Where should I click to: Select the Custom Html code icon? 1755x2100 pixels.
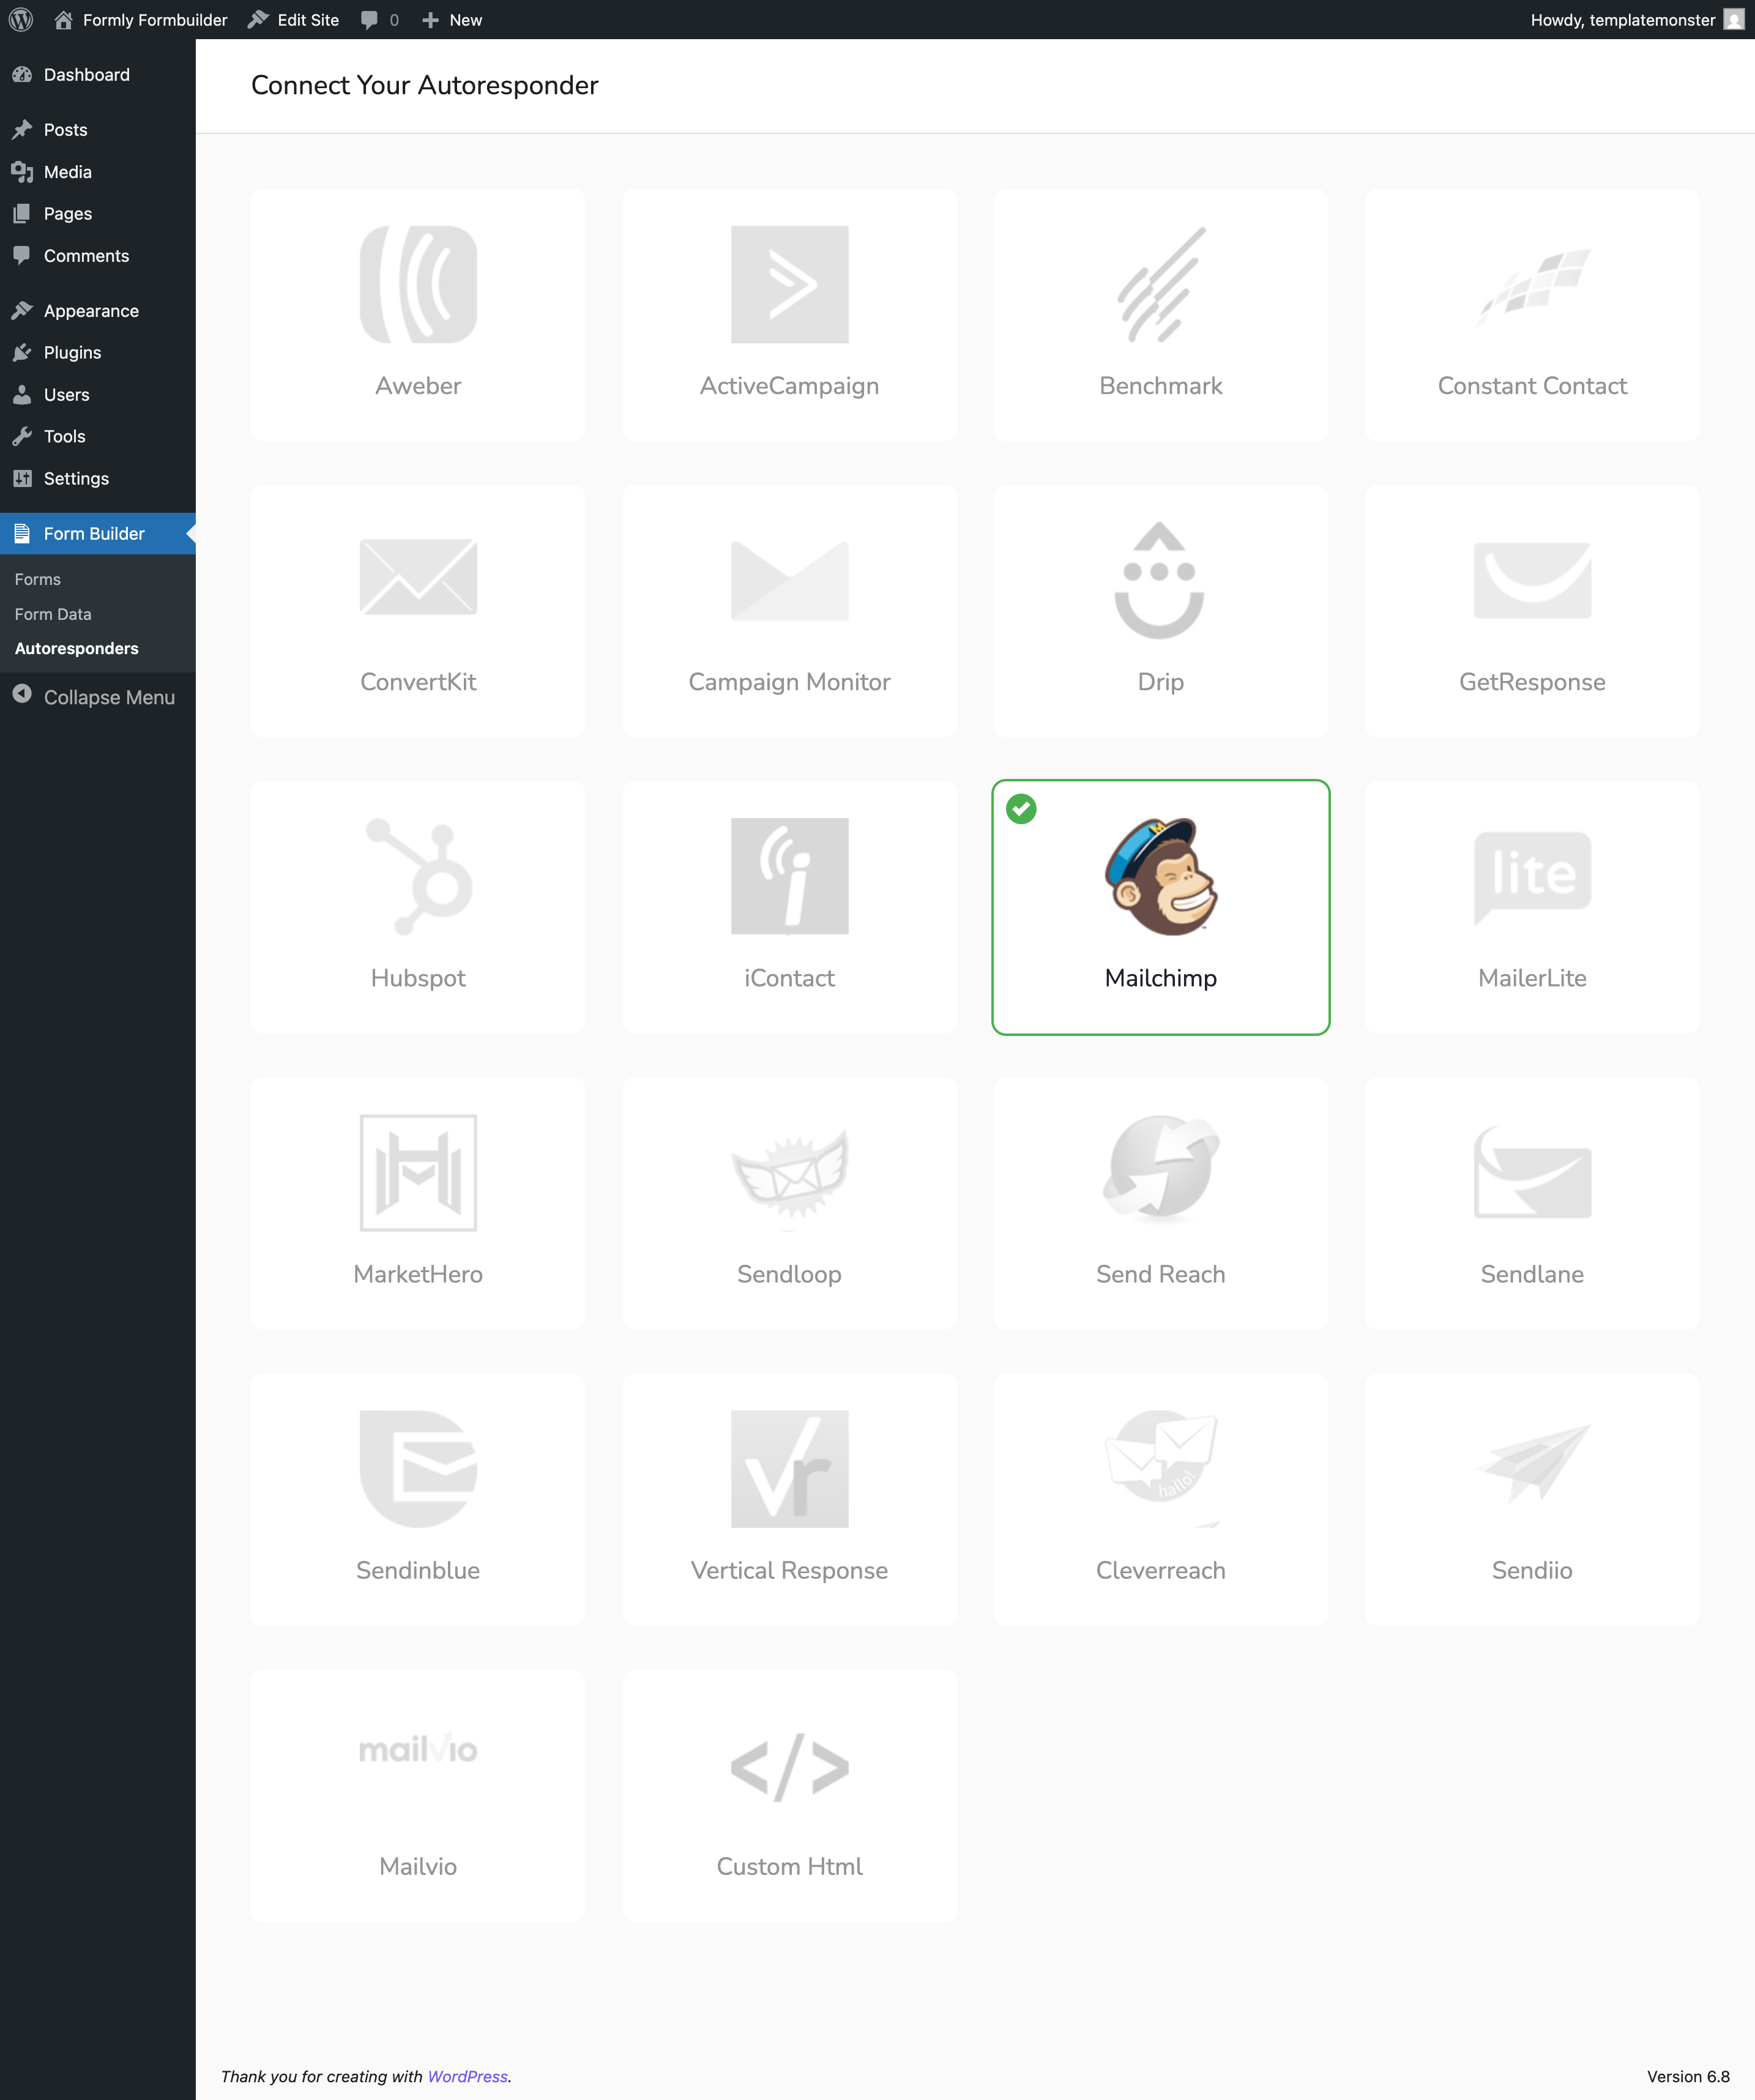789,1767
